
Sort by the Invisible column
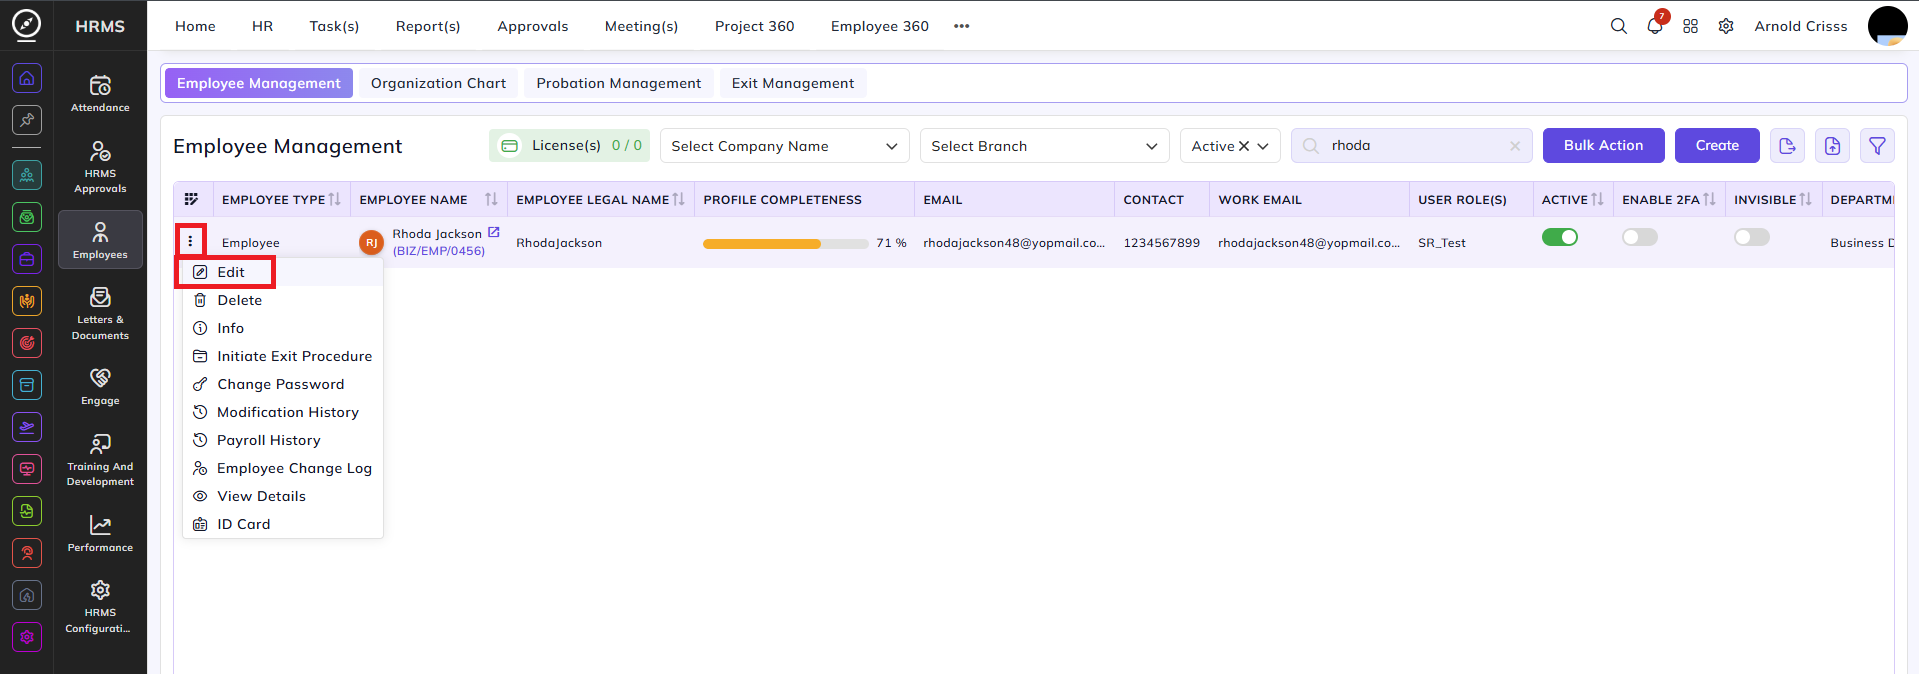pos(1805,199)
